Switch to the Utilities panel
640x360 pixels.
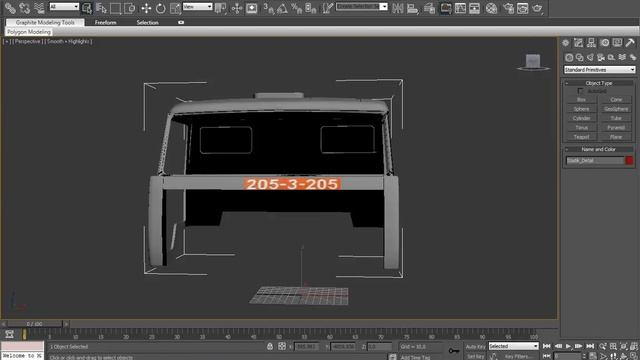(x=630, y=42)
